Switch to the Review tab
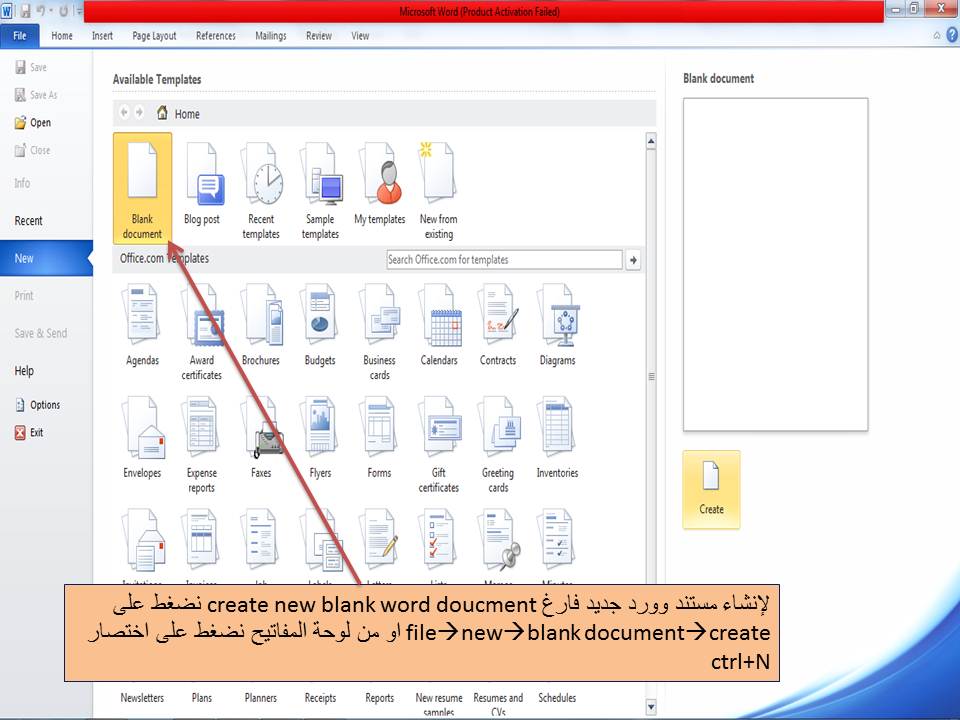960x720 pixels. (x=319, y=36)
